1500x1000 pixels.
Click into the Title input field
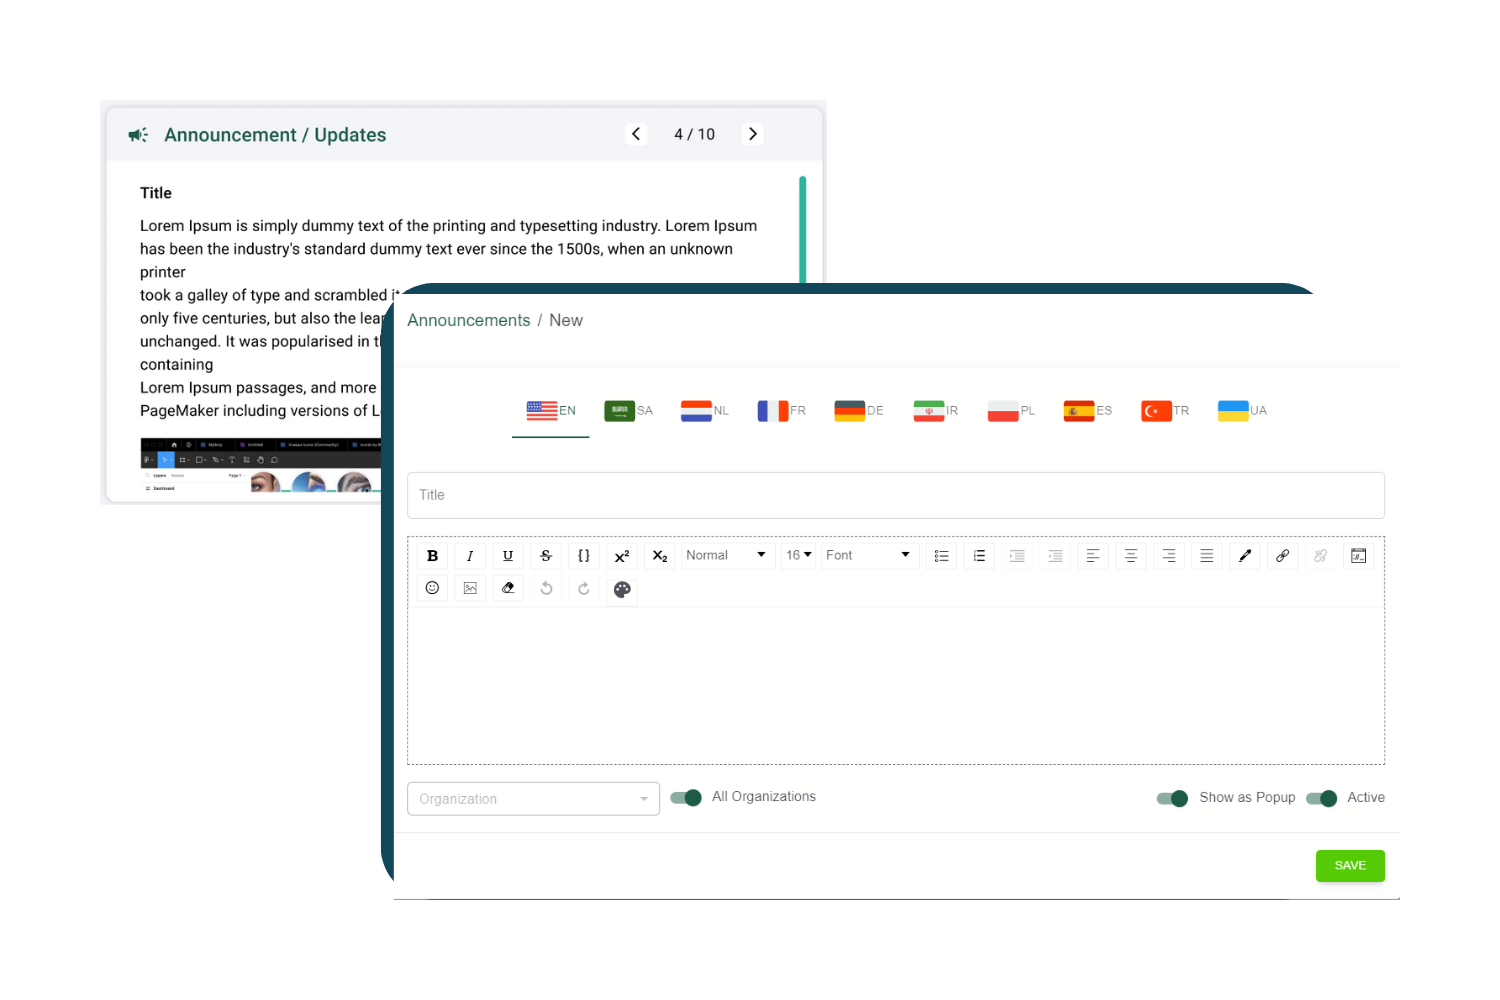coord(896,495)
